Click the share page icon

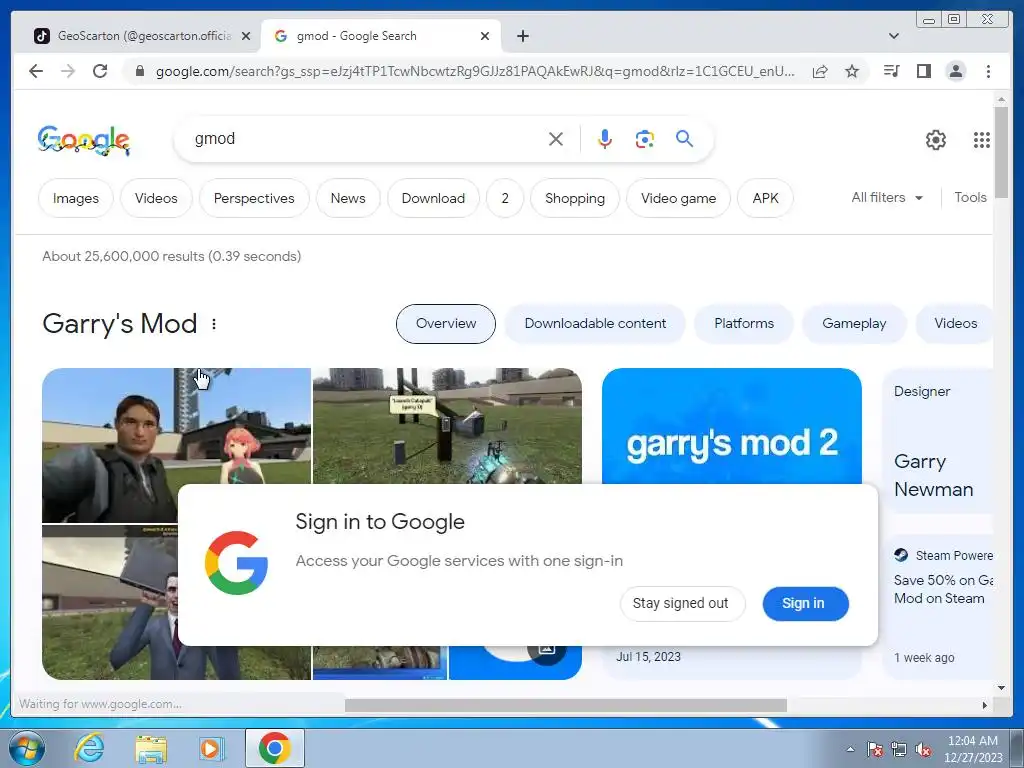(x=820, y=71)
